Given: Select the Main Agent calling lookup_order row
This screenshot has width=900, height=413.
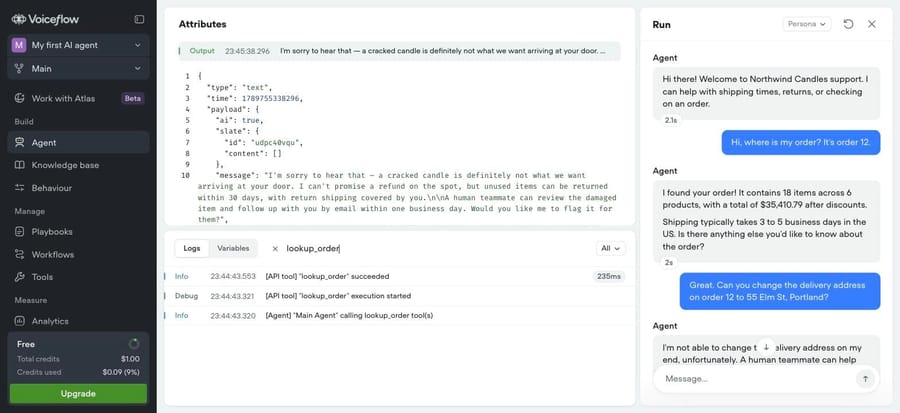Looking at the screenshot, I should pos(399,315).
